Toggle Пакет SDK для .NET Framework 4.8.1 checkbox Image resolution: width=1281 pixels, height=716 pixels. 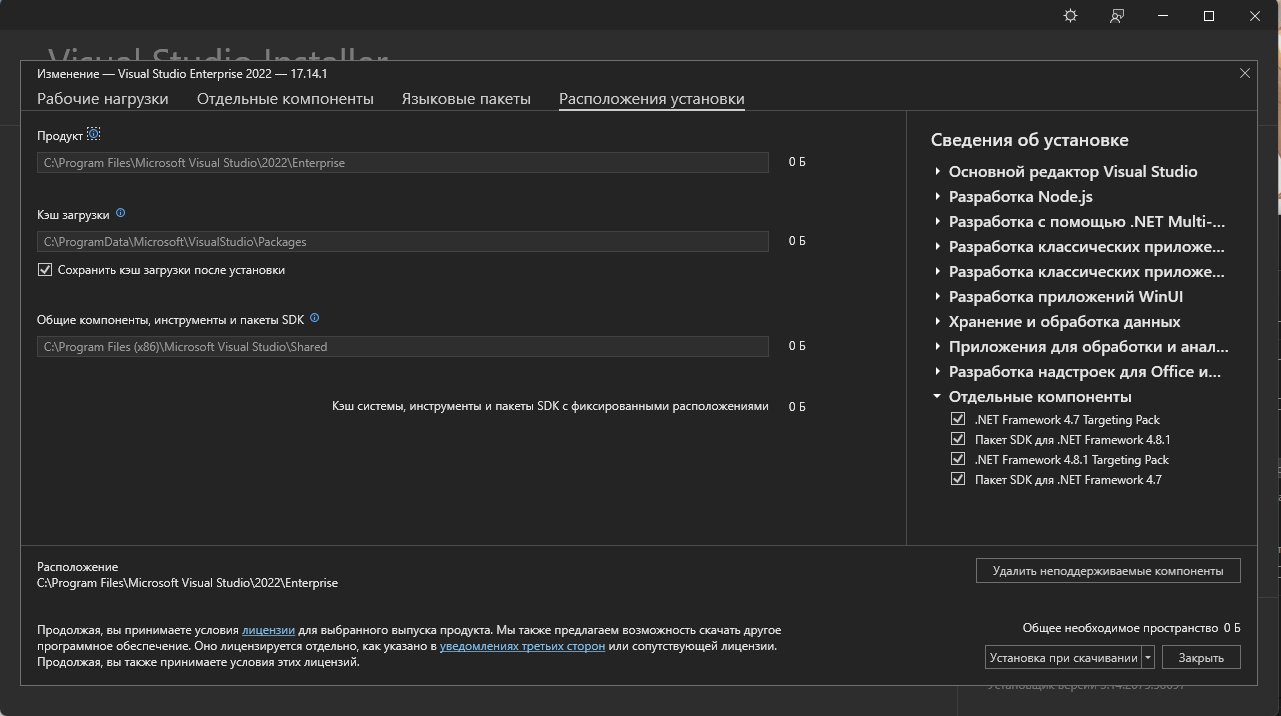coord(958,440)
